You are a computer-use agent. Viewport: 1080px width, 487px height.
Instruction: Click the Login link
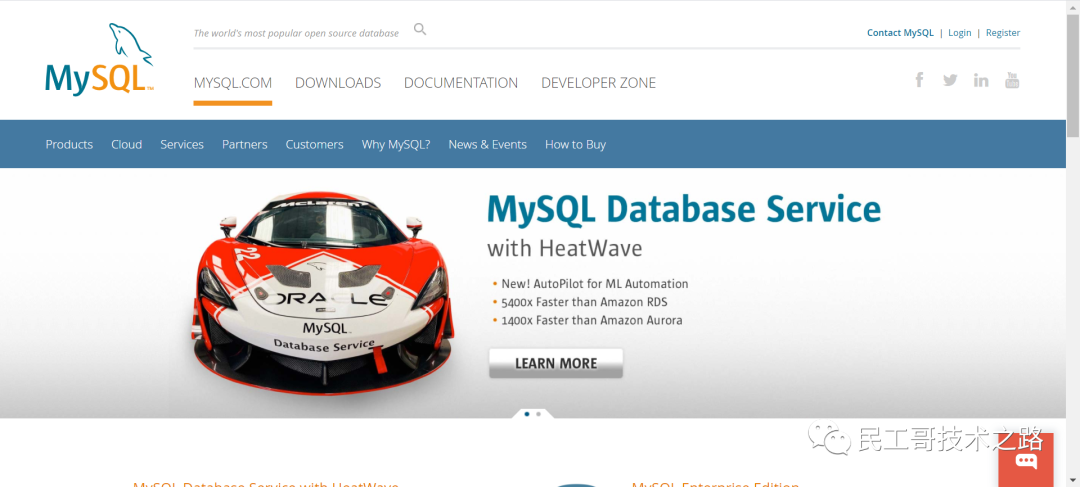(x=959, y=32)
